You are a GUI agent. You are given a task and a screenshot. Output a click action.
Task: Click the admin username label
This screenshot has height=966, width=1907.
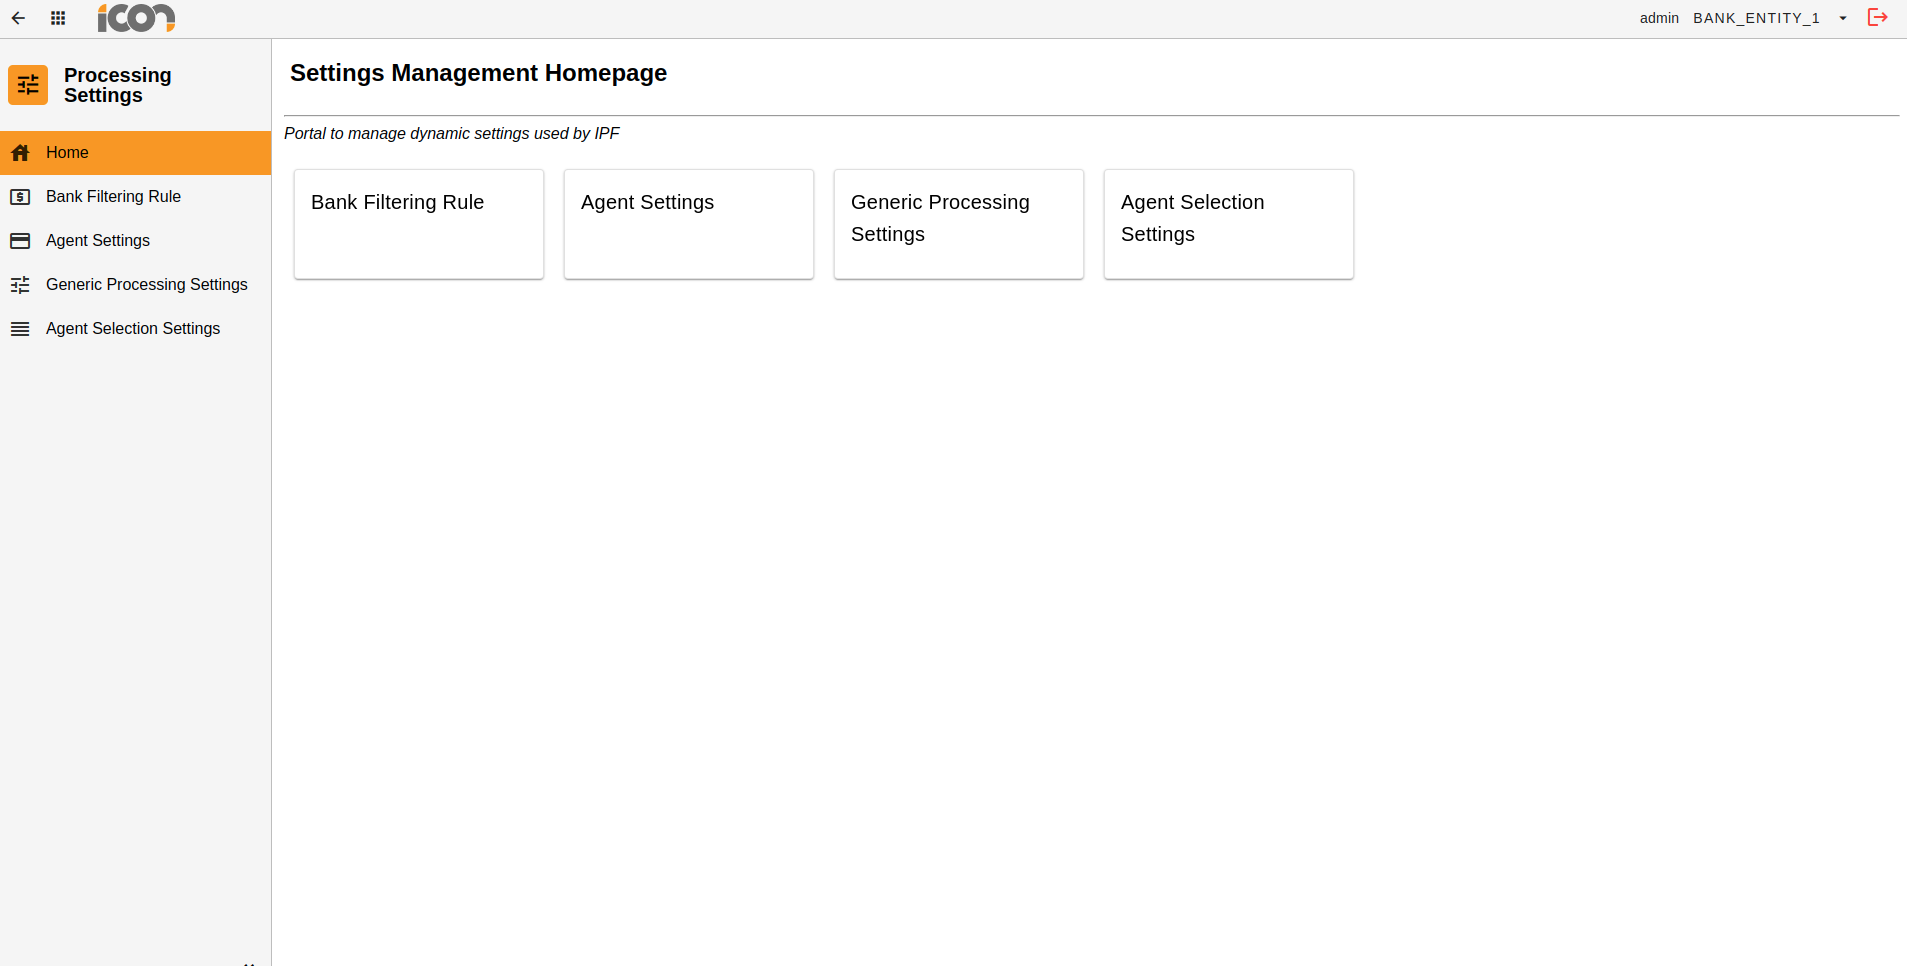point(1659,17)
